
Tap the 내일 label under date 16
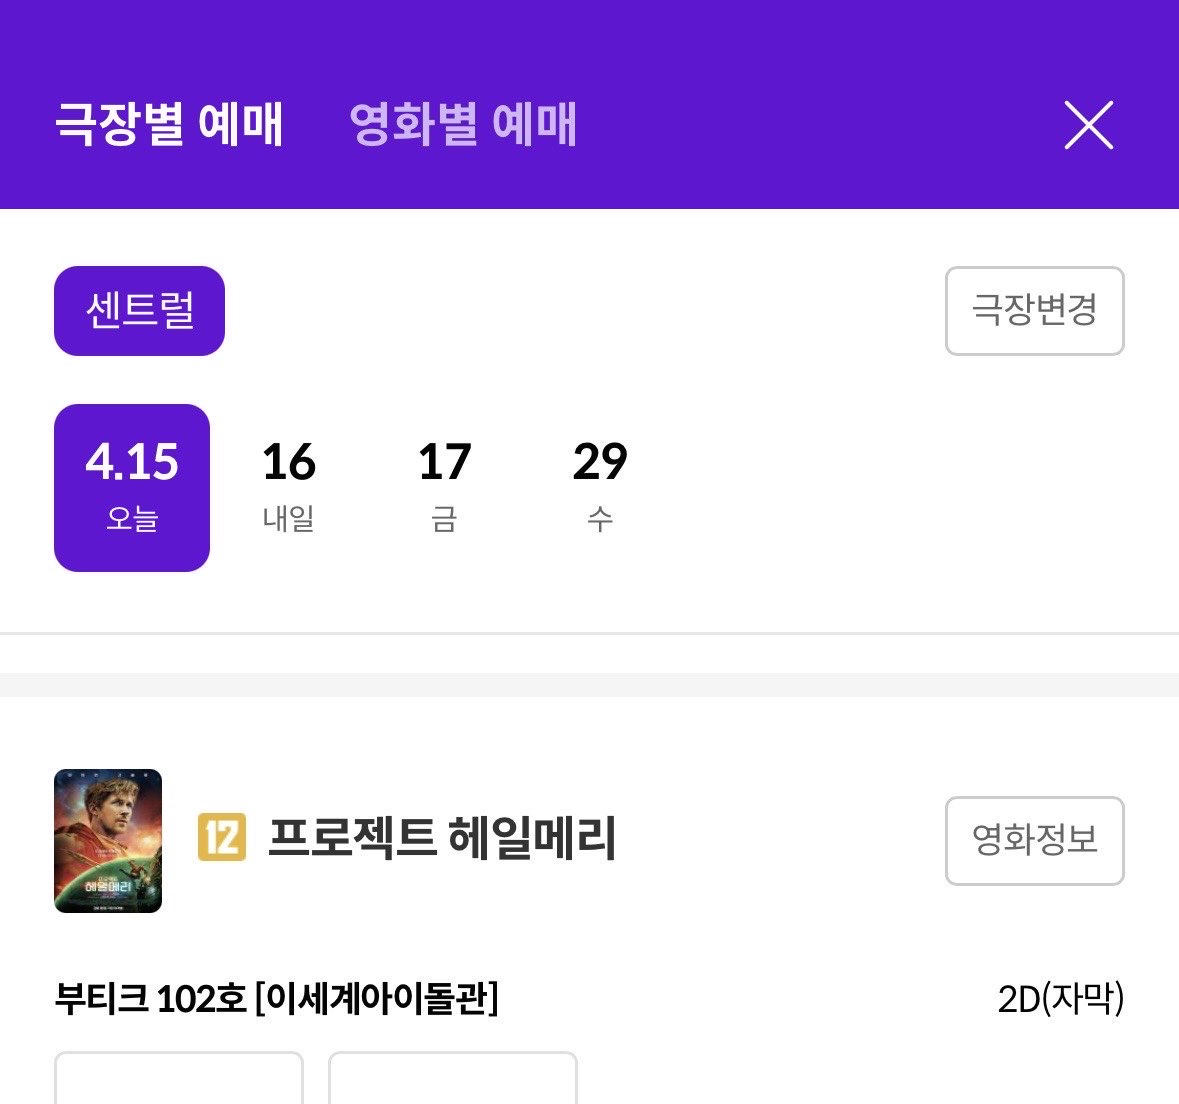pyautogui.click(x=289, y=519)
